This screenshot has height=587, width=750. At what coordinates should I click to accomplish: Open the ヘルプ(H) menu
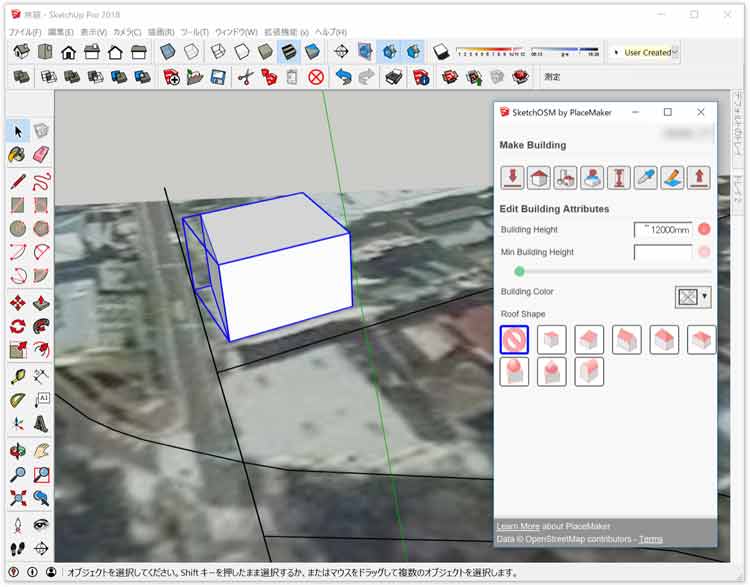pos(331,32)
